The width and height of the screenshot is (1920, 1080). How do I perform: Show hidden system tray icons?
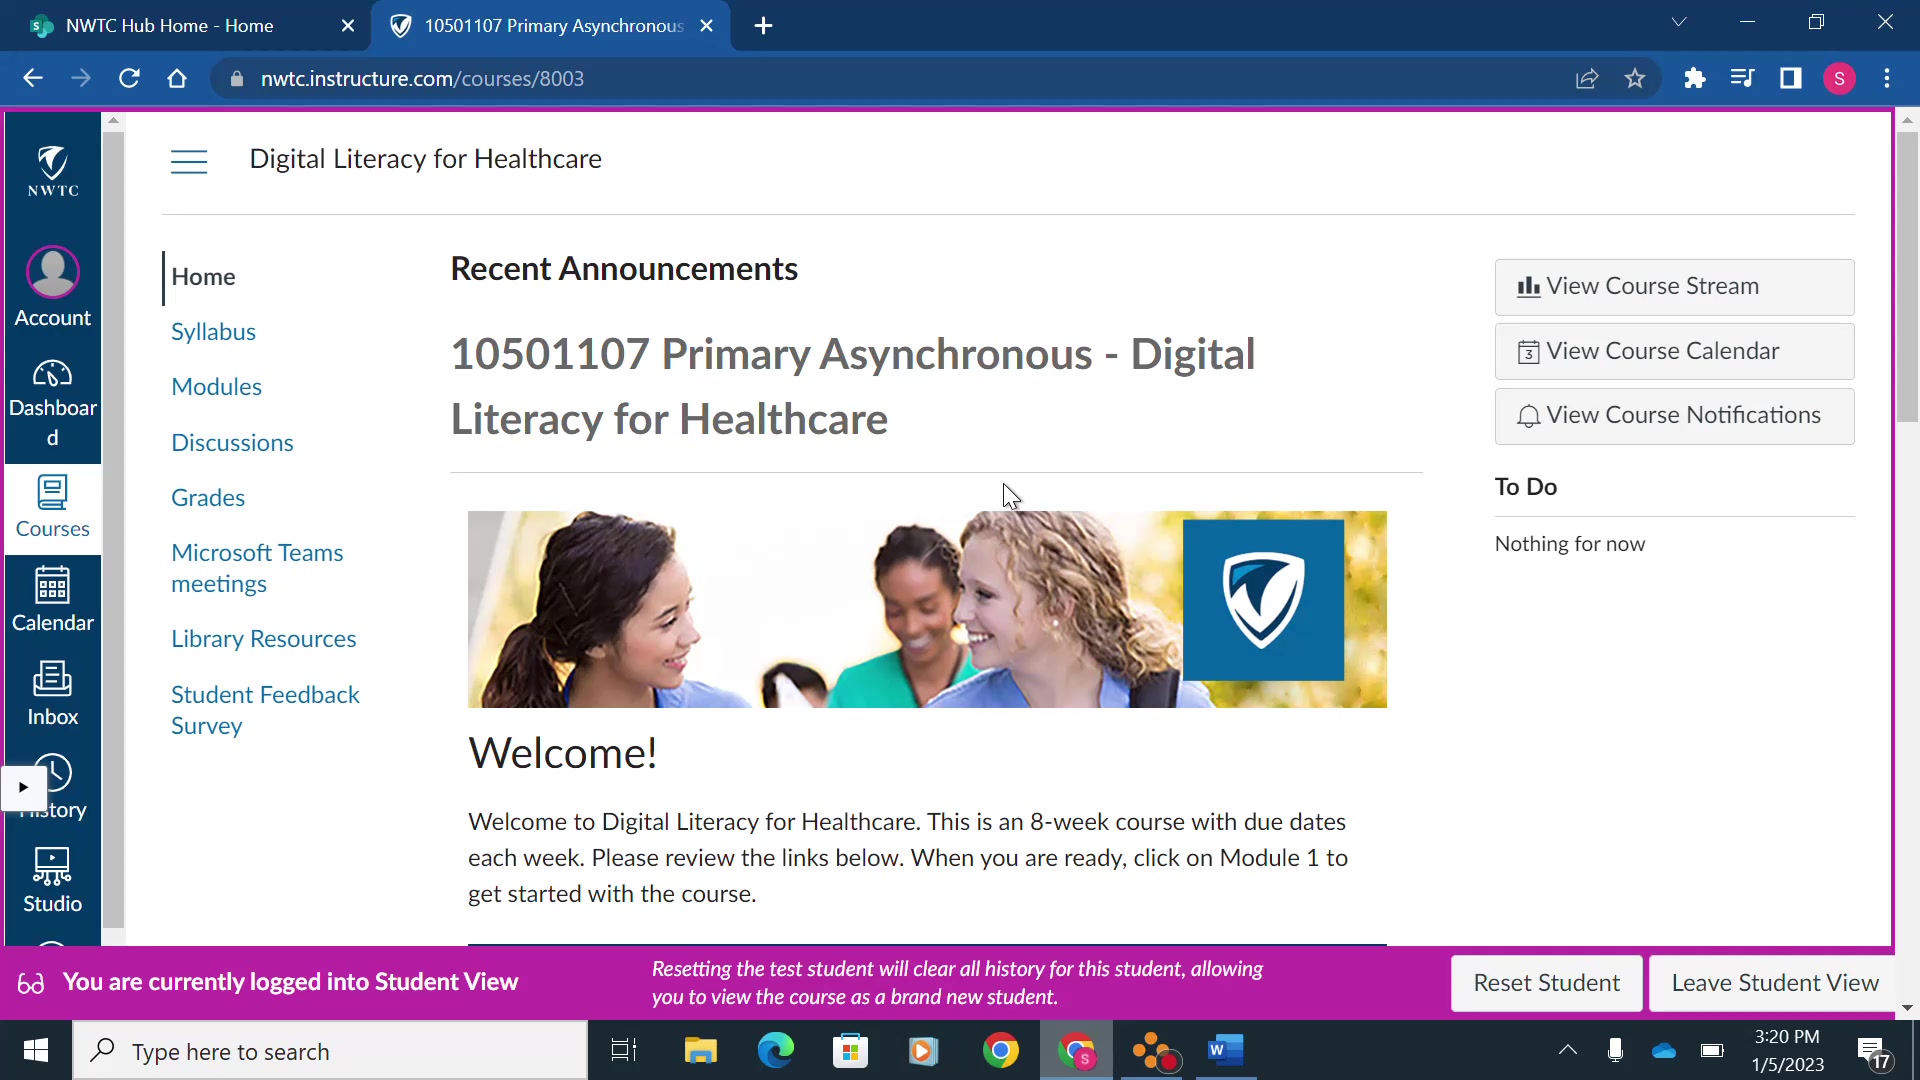1568,1050
